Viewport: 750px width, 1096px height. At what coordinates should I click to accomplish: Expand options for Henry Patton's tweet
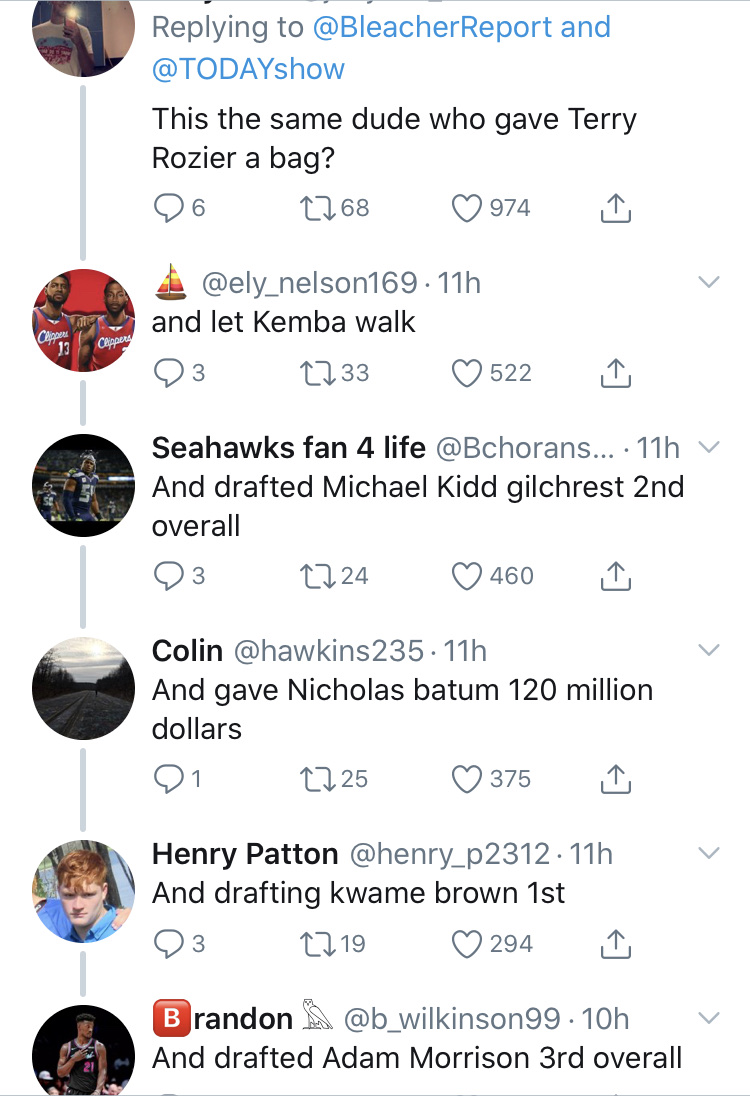click(708, 854)
